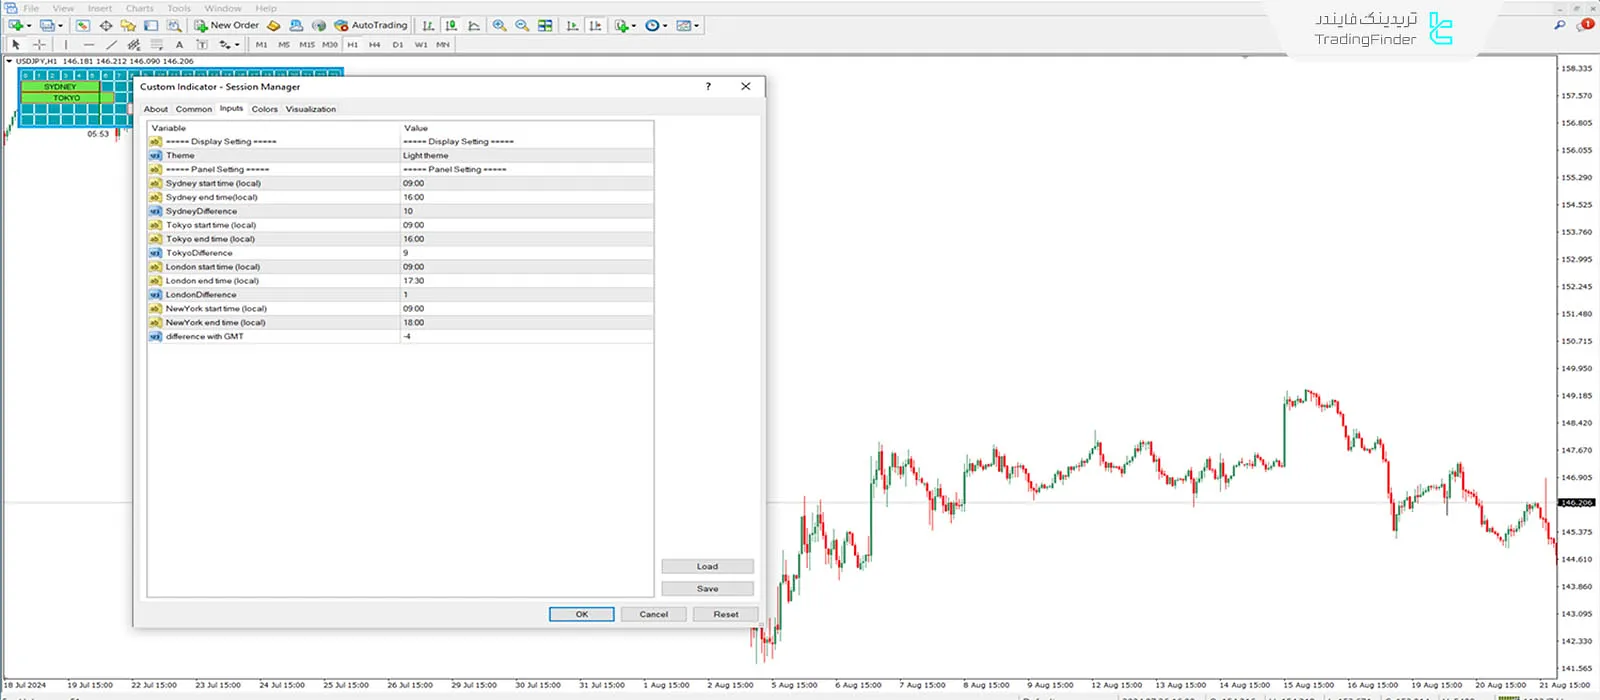
Task: Expand the profiles dropdown in toolbar
Action: pyautogui.click(x=60, y=25)
